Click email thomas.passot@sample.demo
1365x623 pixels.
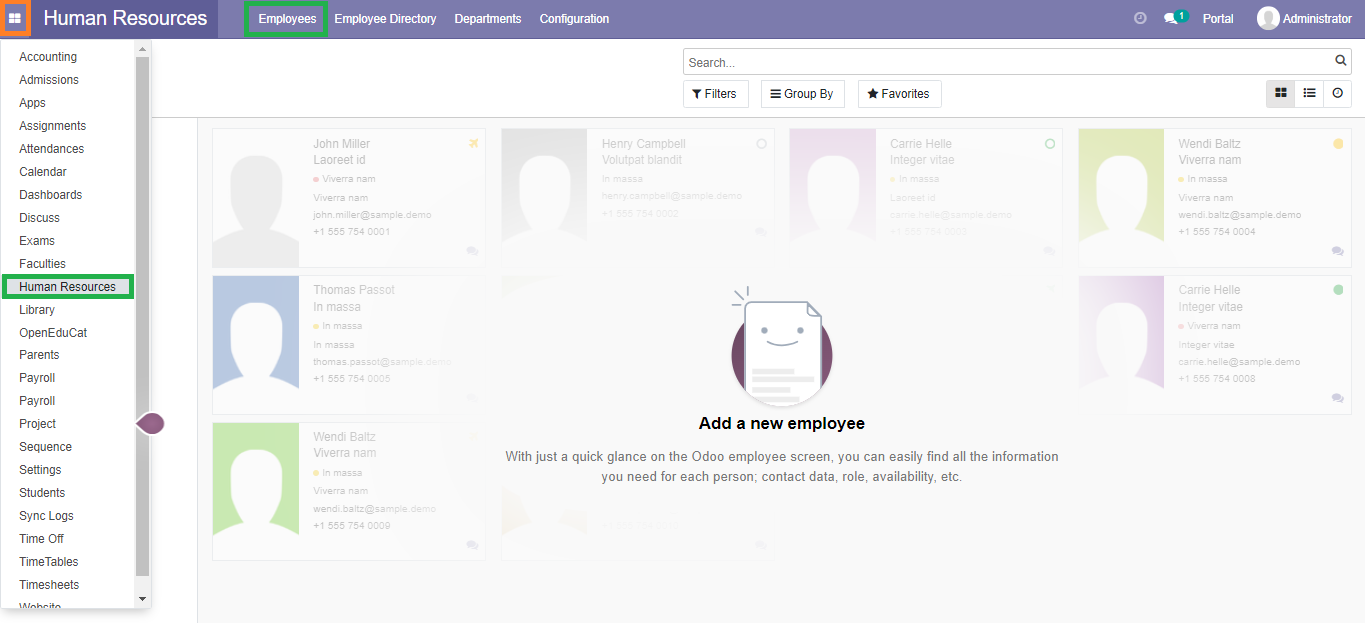point(382,362)
